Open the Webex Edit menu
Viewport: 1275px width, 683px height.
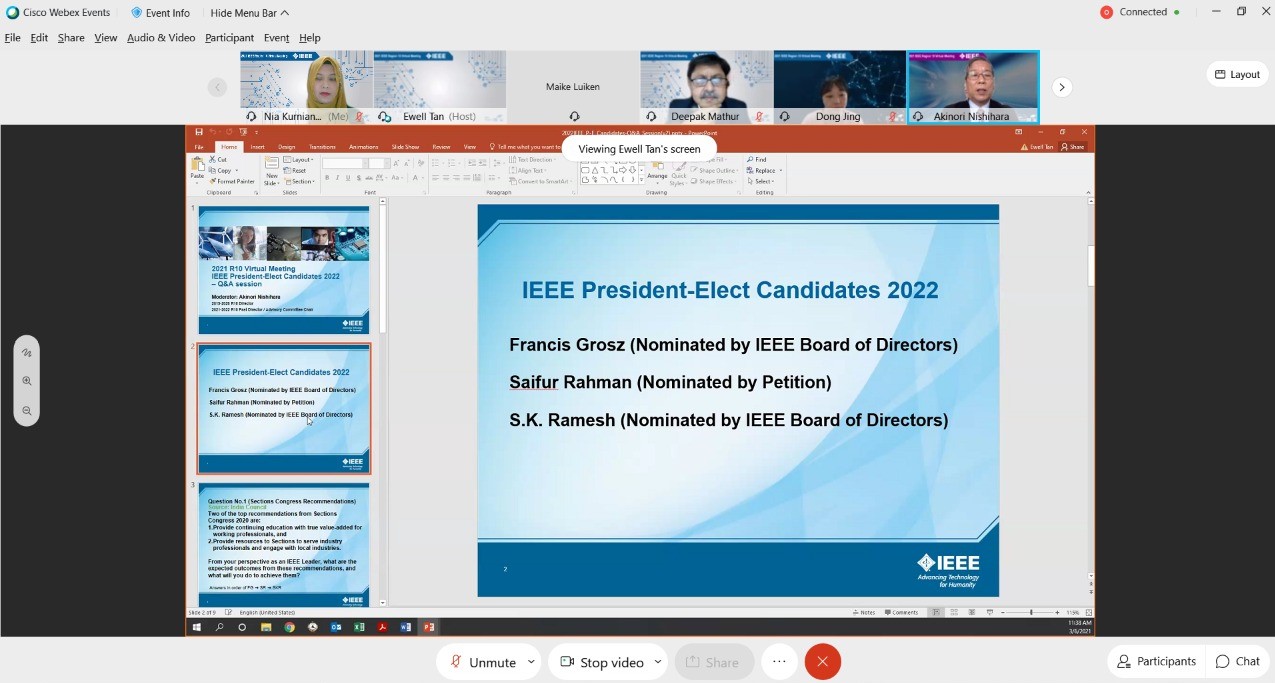point(39,38)
